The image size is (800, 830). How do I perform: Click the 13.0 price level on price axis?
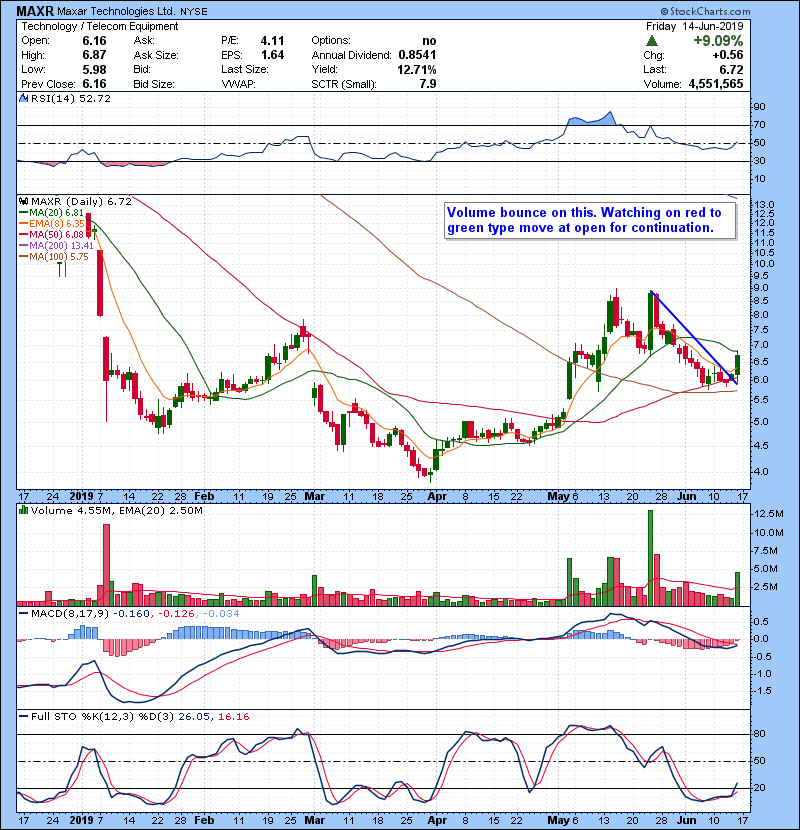(763, 204)
